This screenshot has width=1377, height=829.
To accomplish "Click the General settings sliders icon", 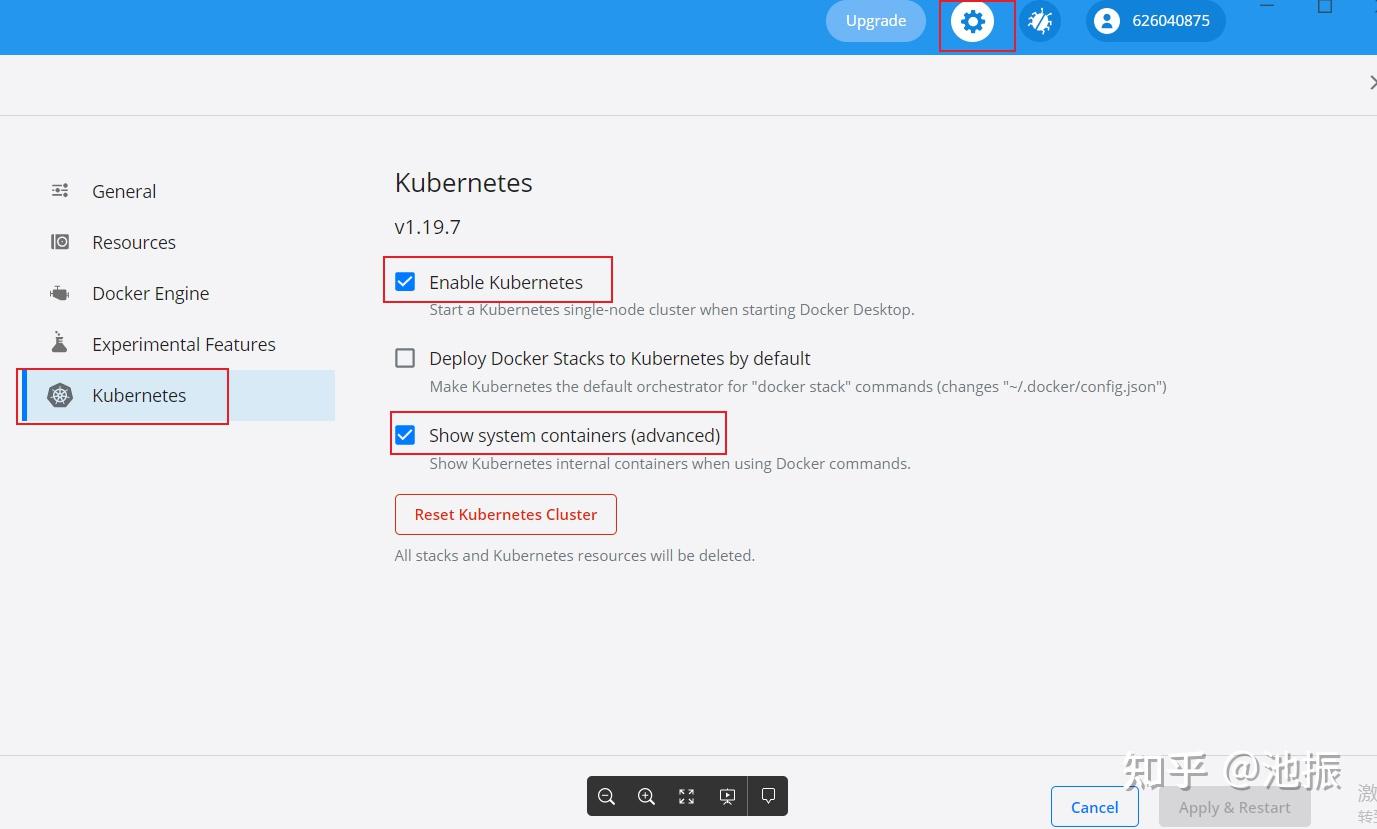I will pyautogui.click(x=59, y=190).
